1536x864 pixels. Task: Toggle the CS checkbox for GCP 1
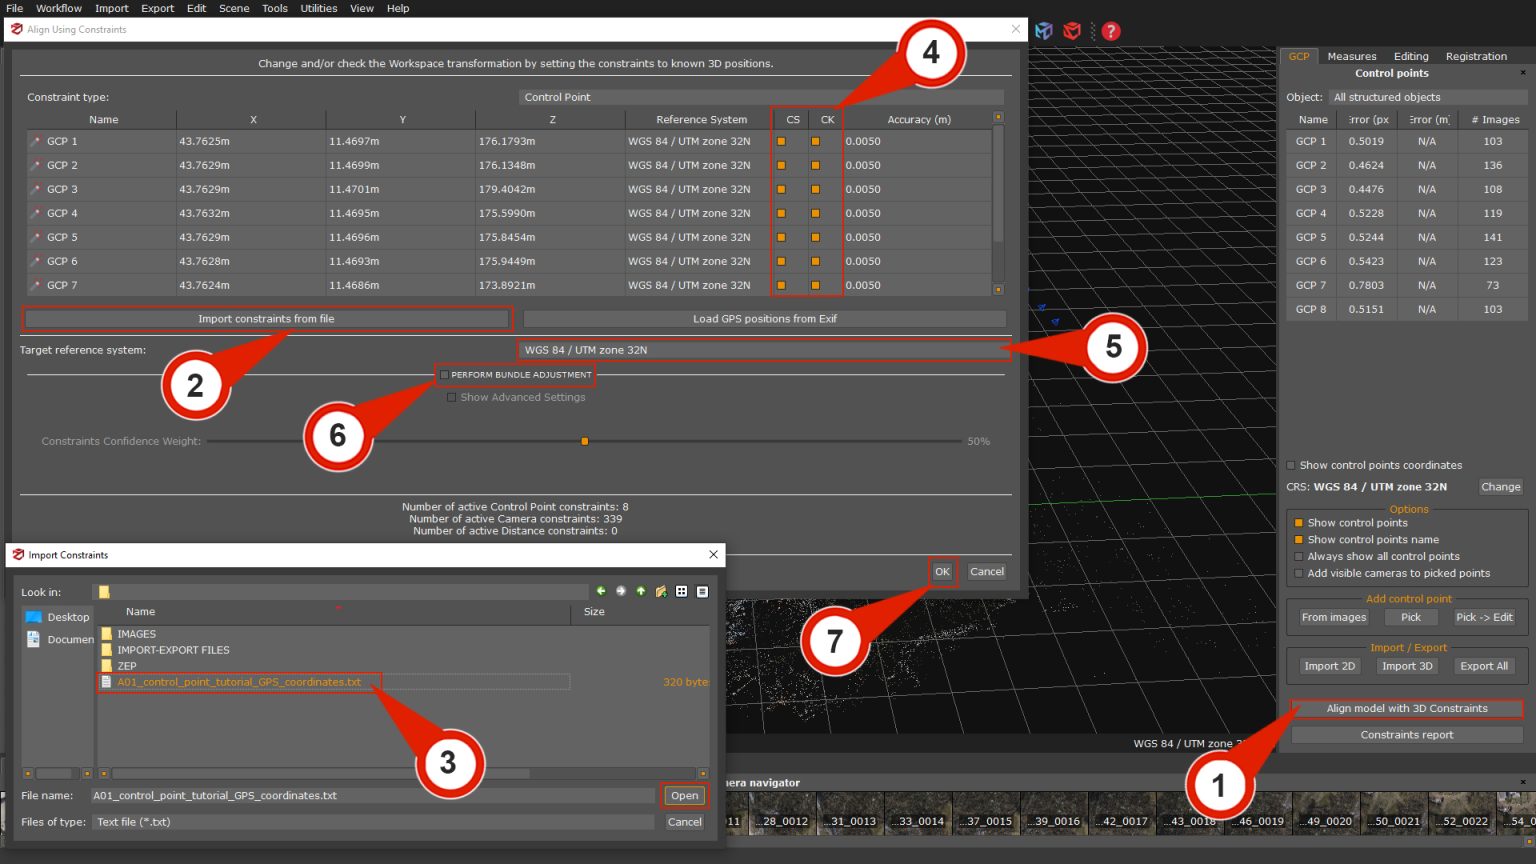781,142
